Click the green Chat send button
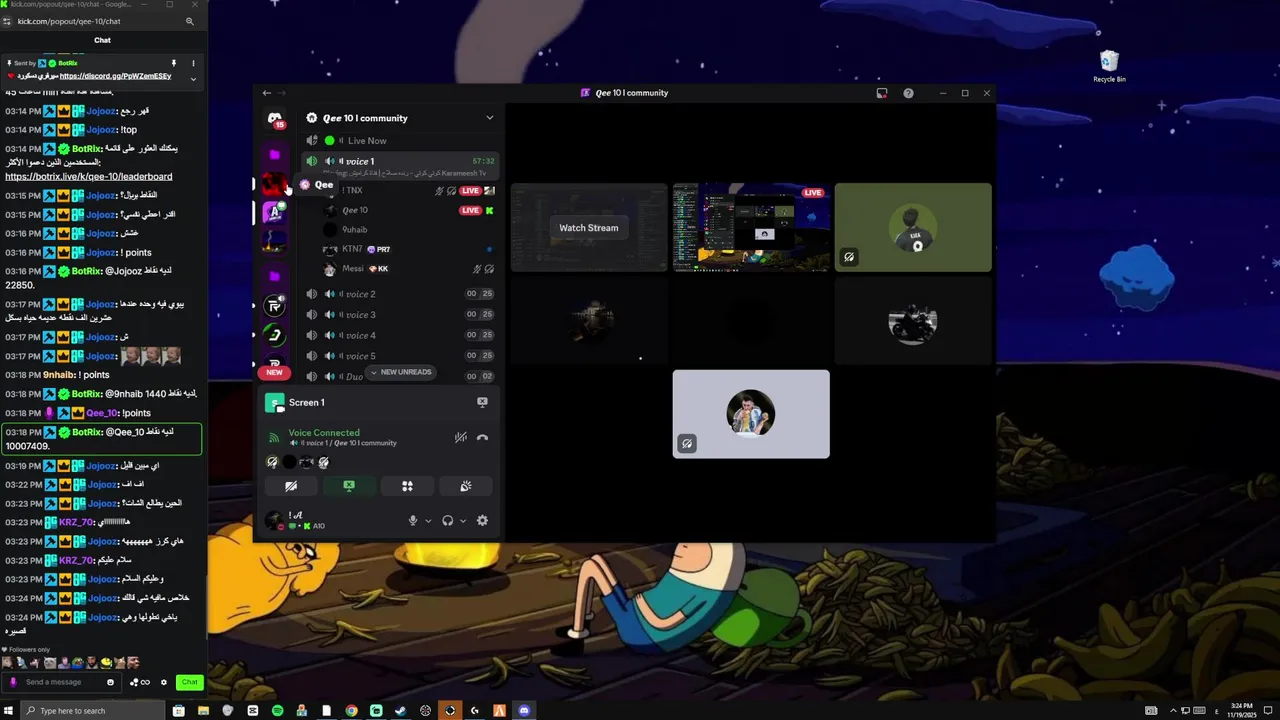 click(x=189, y=682)
